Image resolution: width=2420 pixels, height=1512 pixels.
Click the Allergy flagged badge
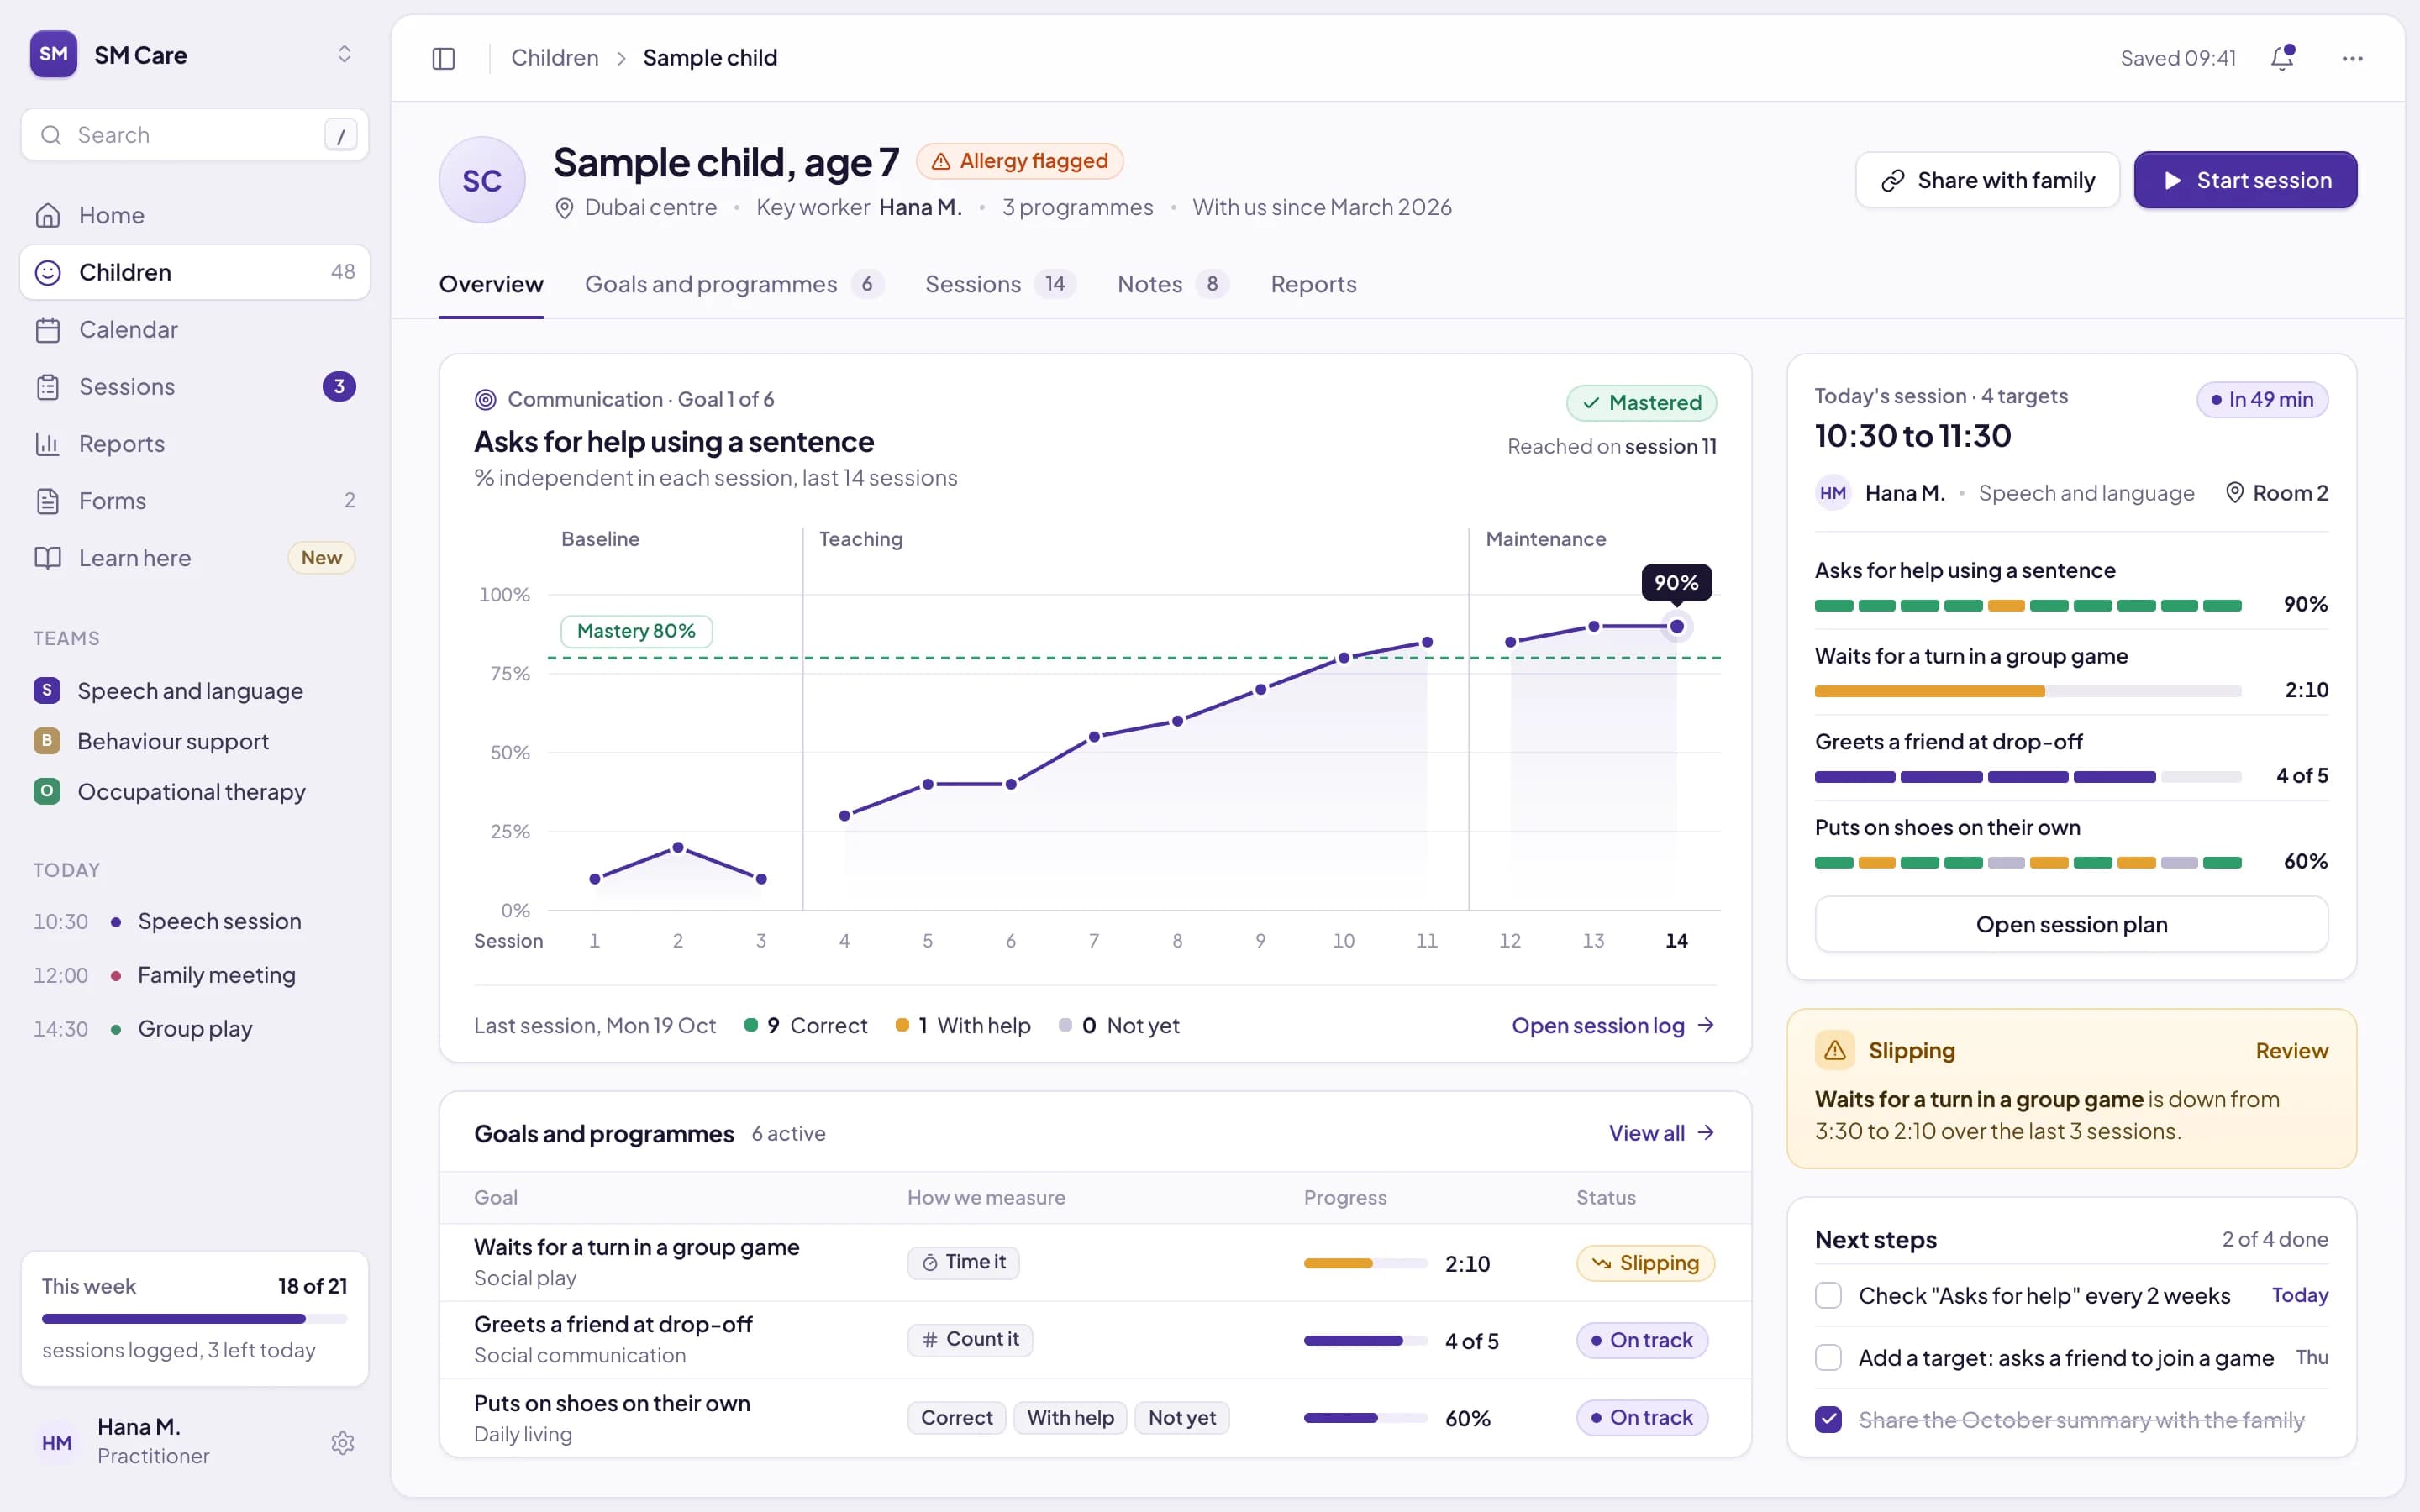click(1019, 161)
